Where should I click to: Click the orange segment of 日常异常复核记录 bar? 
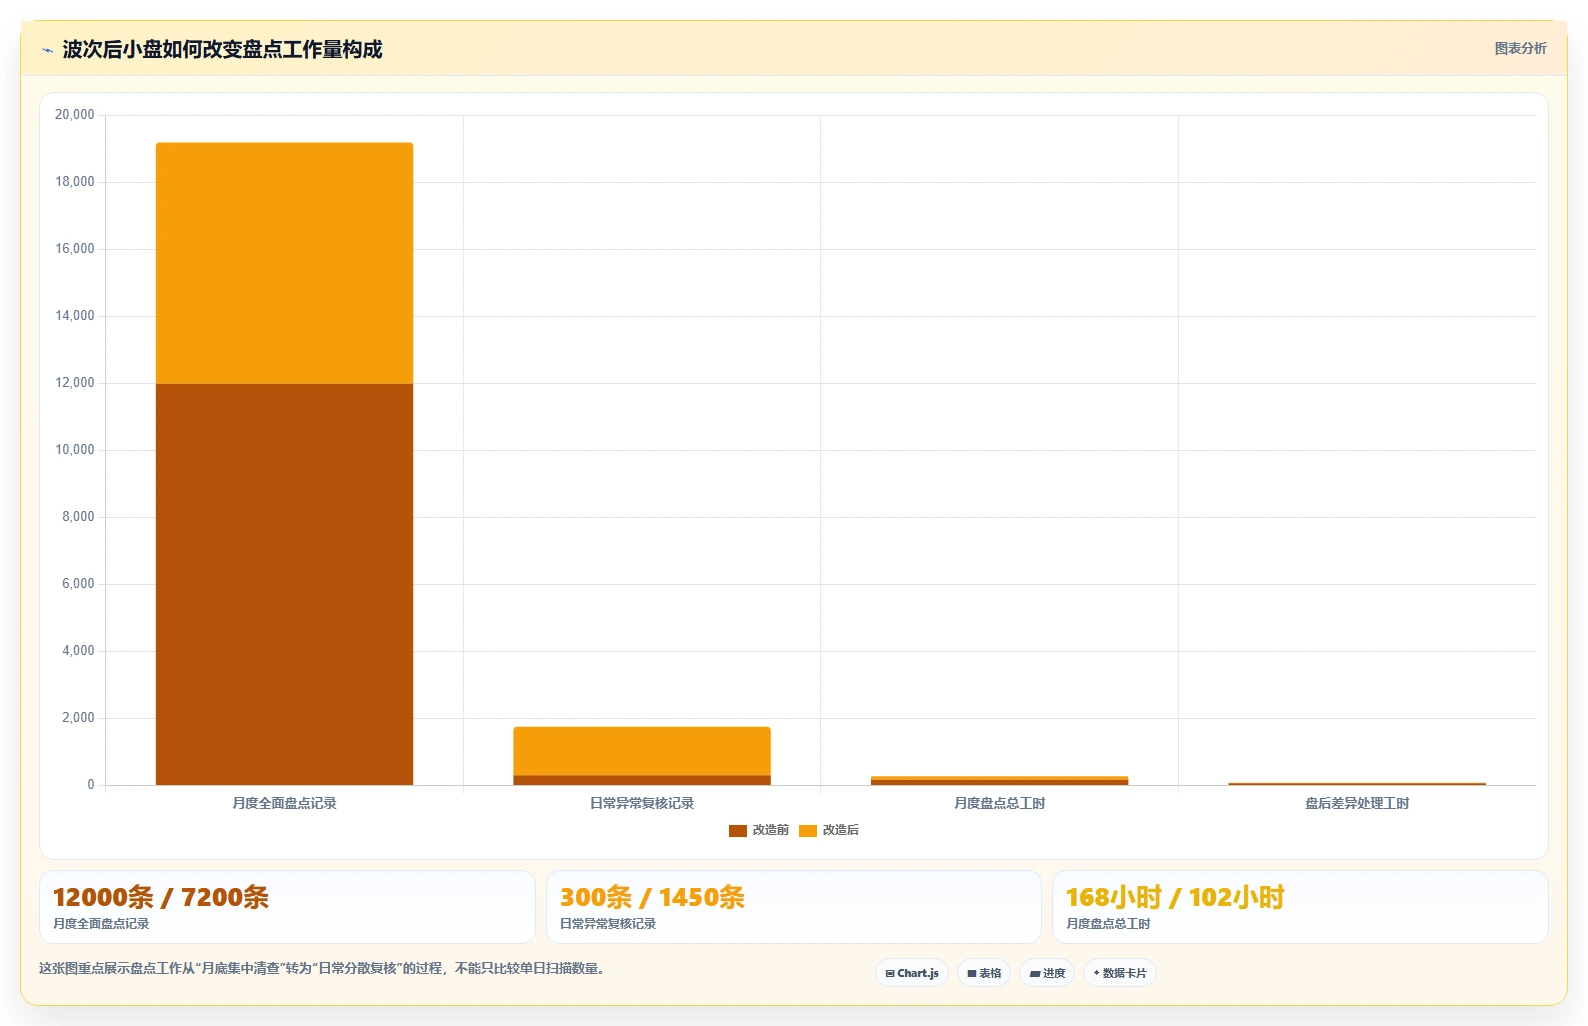(642, 751)
